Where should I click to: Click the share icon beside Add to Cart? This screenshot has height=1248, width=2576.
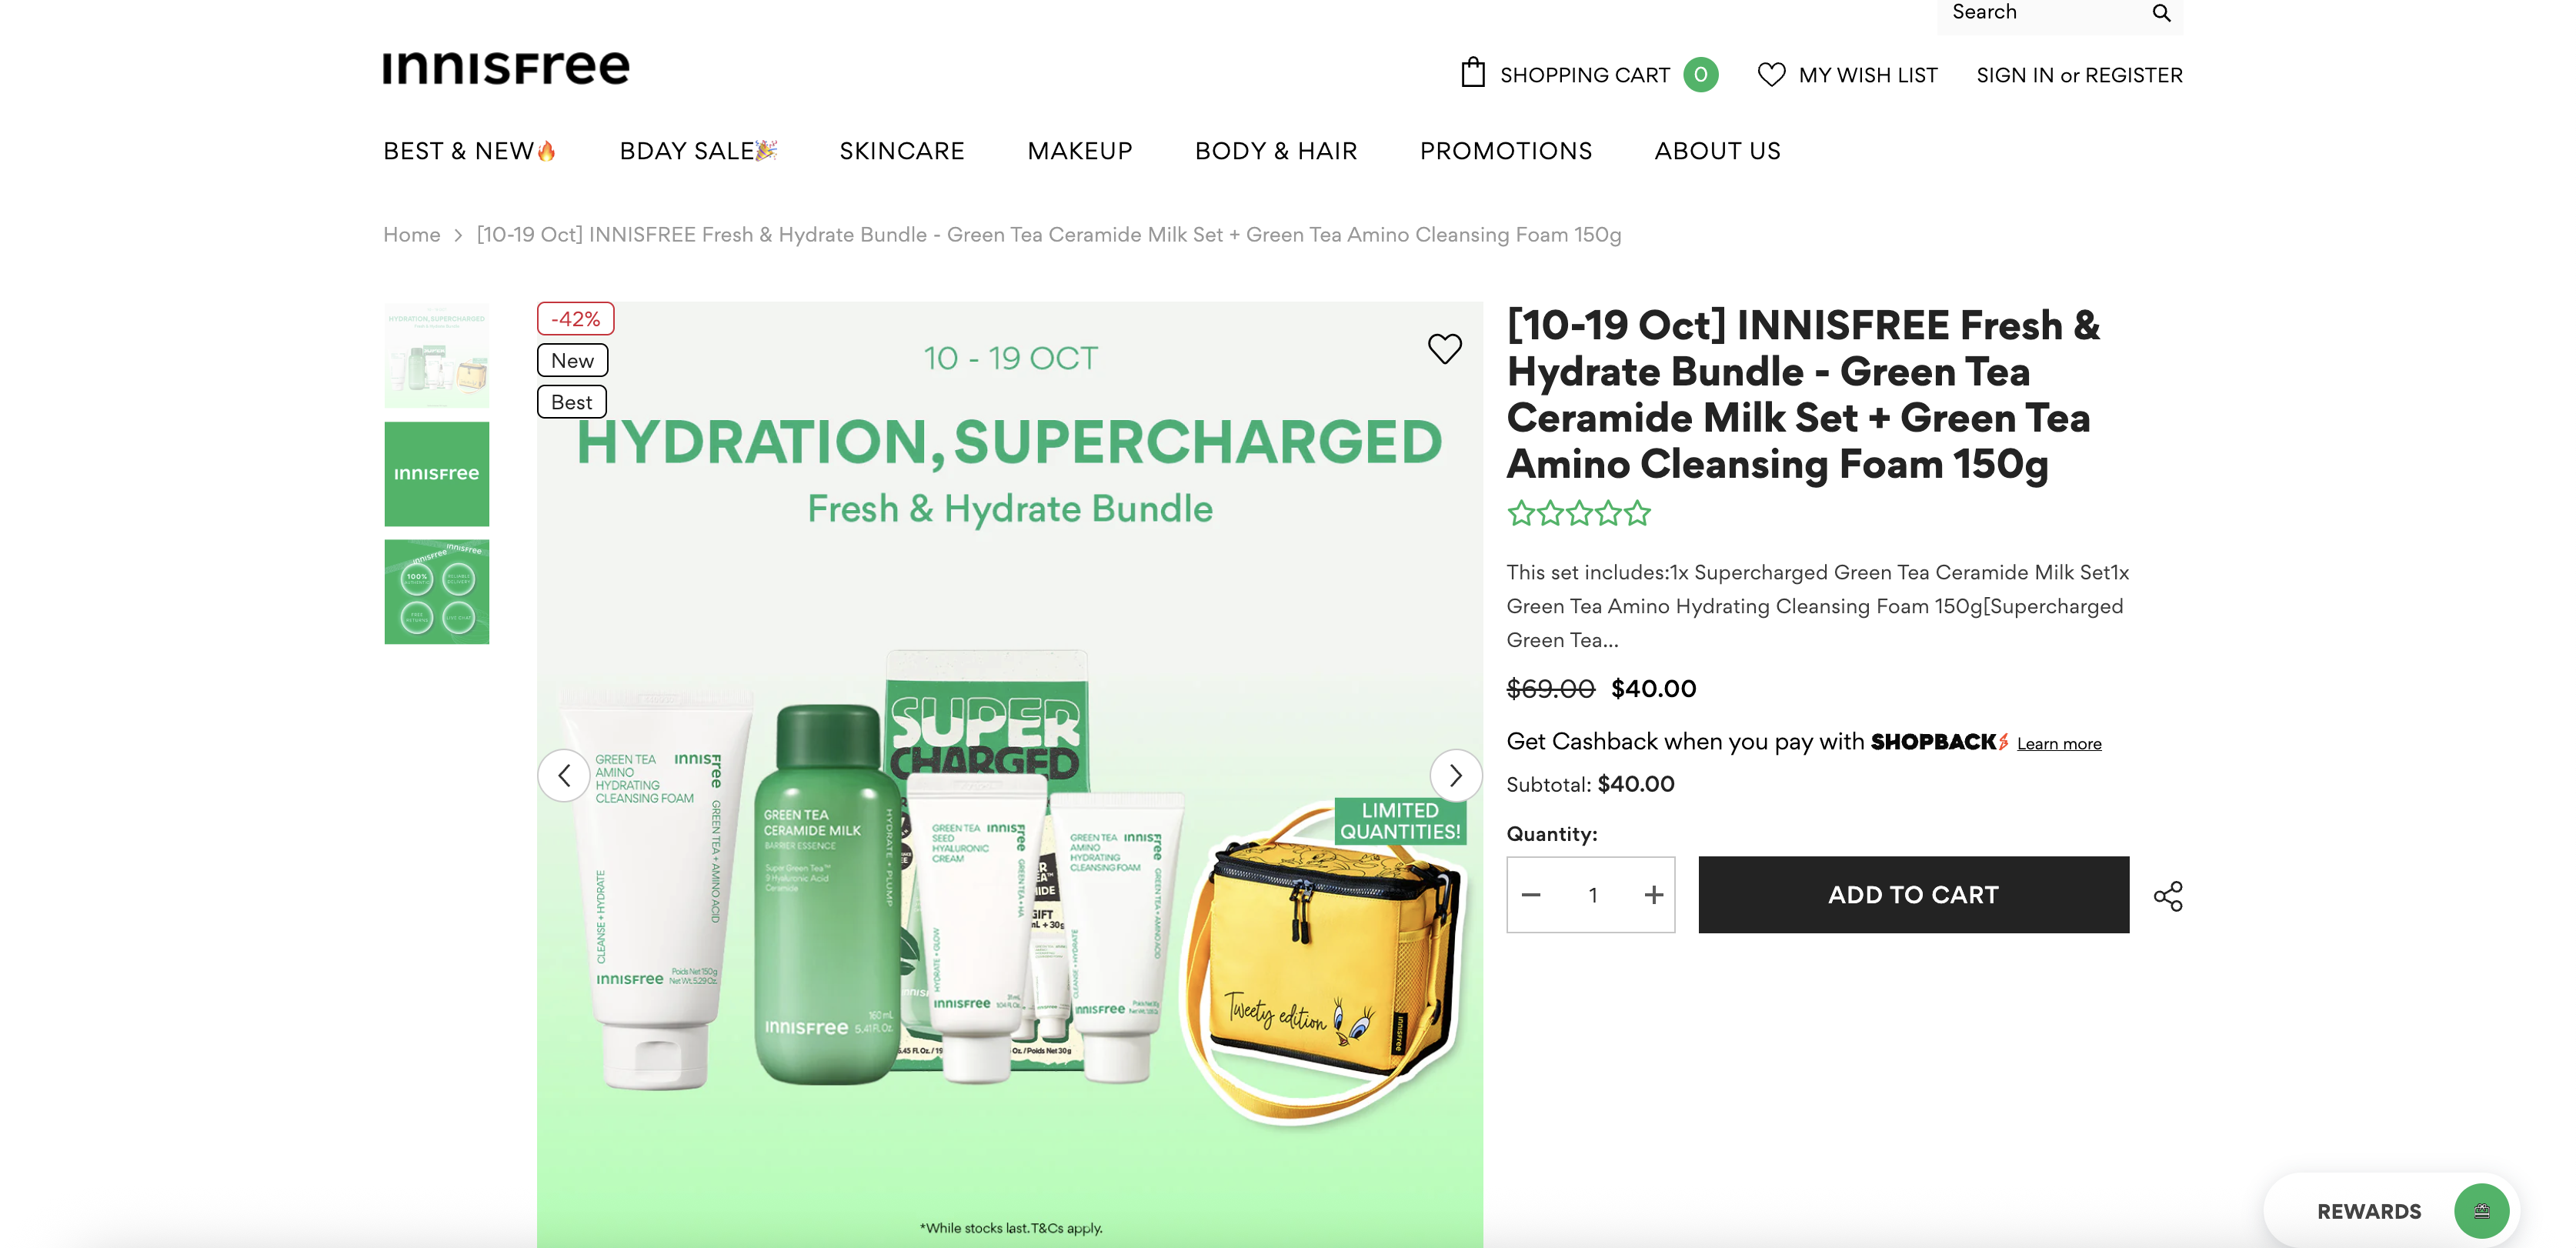tap(2168, 895)
